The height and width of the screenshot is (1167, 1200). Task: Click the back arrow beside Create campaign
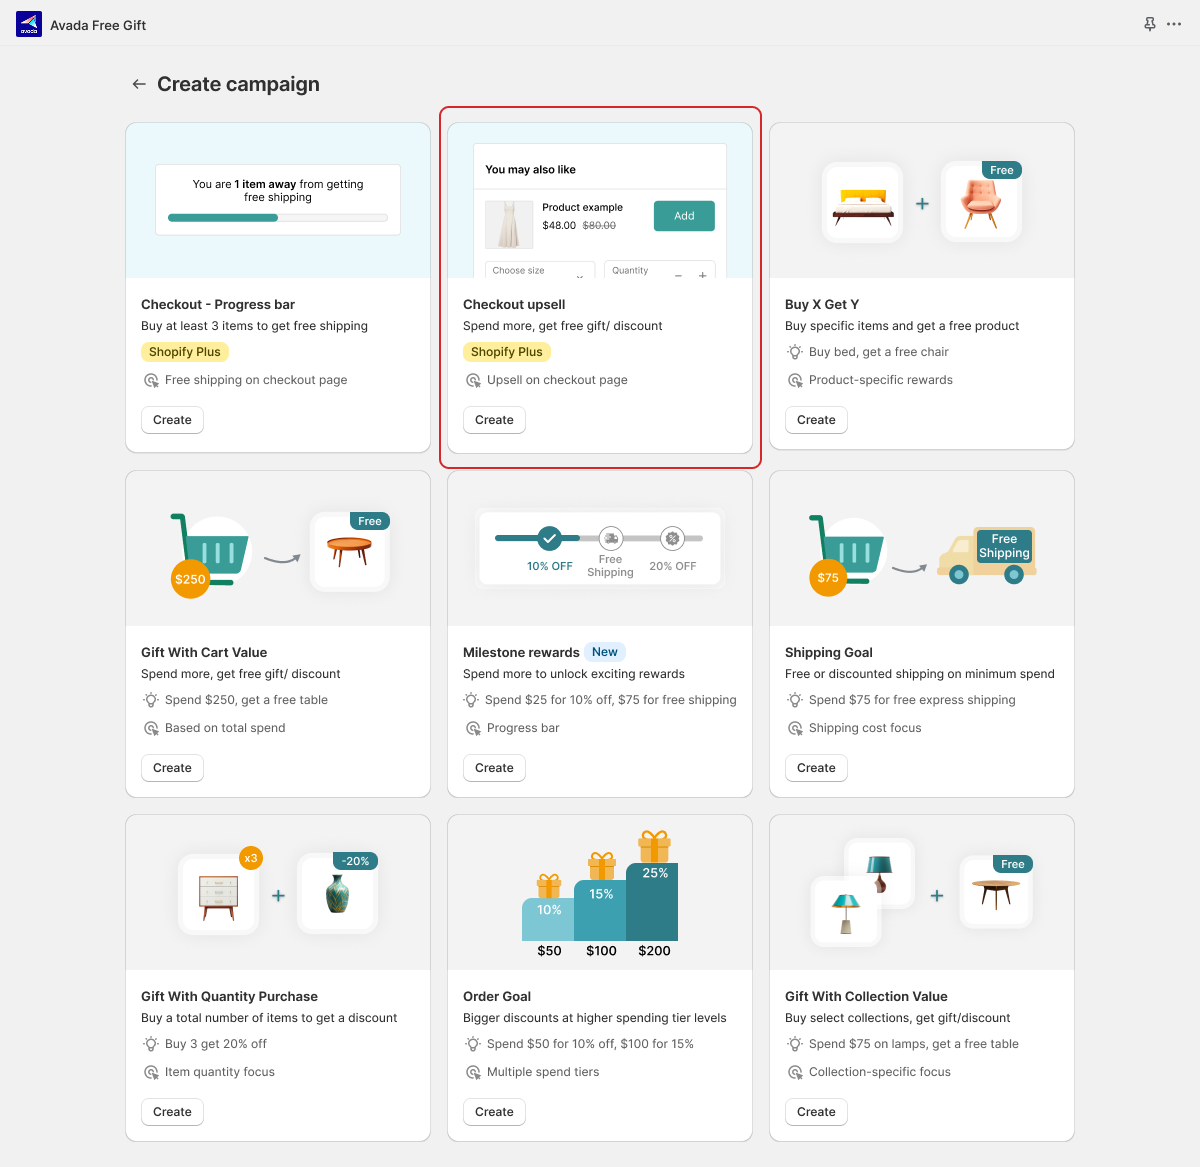tap(139, 84)
